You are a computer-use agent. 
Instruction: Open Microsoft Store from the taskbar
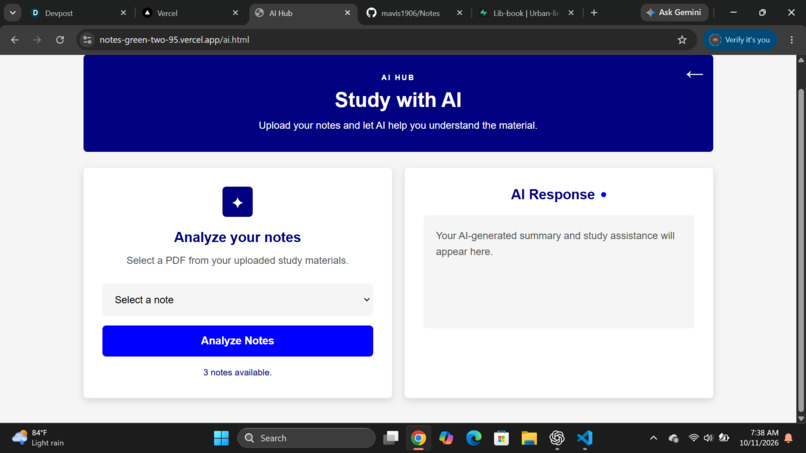(x=501, y=438)
